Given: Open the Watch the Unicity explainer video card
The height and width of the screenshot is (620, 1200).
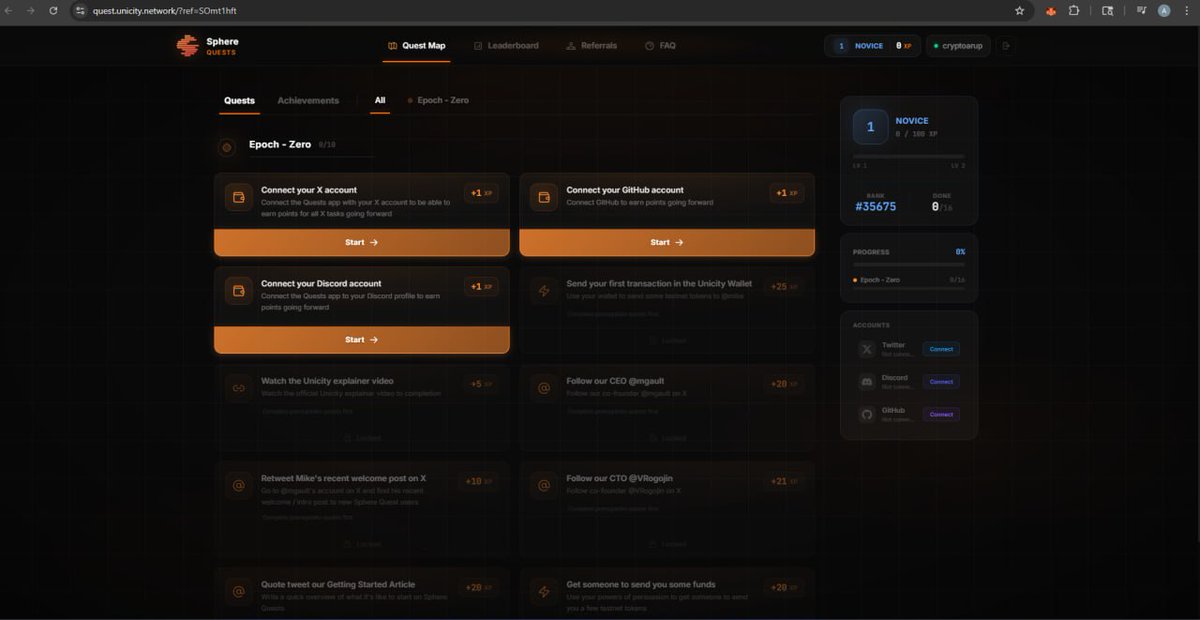Looking at the screenshot, I should coord(362,408).
